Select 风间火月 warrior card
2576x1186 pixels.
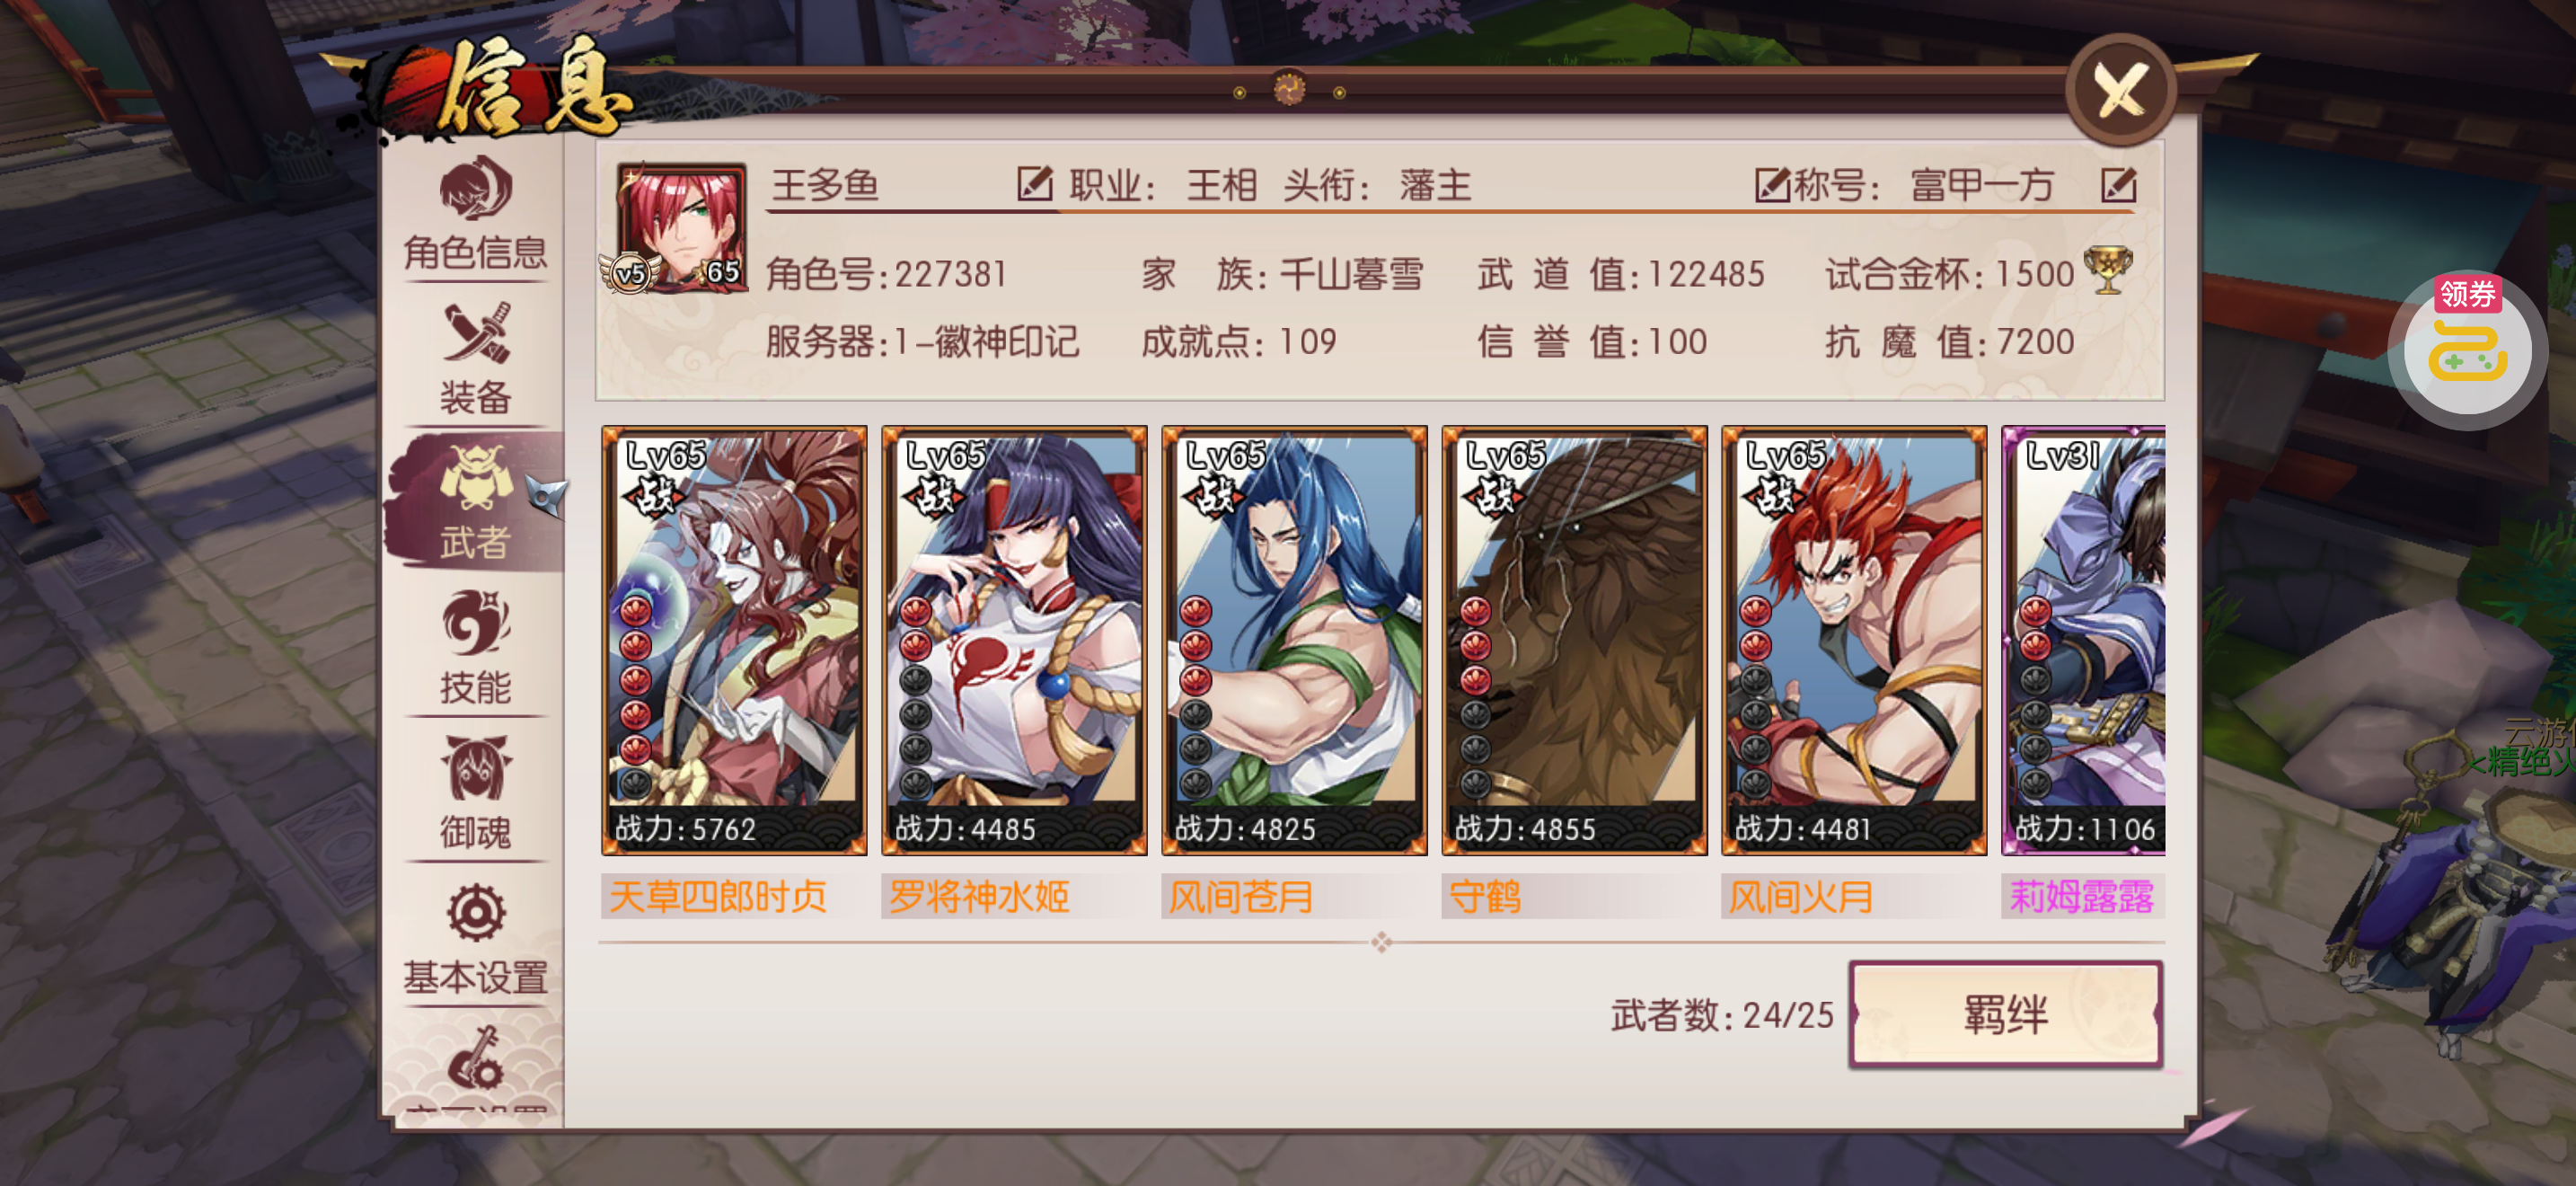(1854, 641)
